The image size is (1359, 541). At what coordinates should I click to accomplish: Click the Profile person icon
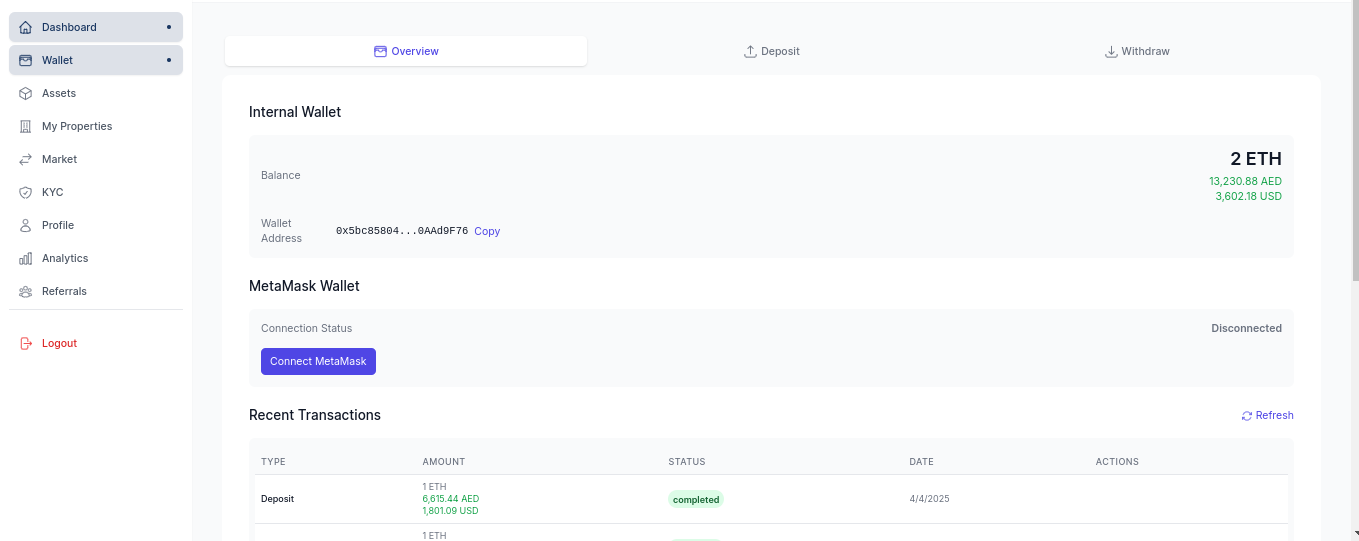click(26, 225)
